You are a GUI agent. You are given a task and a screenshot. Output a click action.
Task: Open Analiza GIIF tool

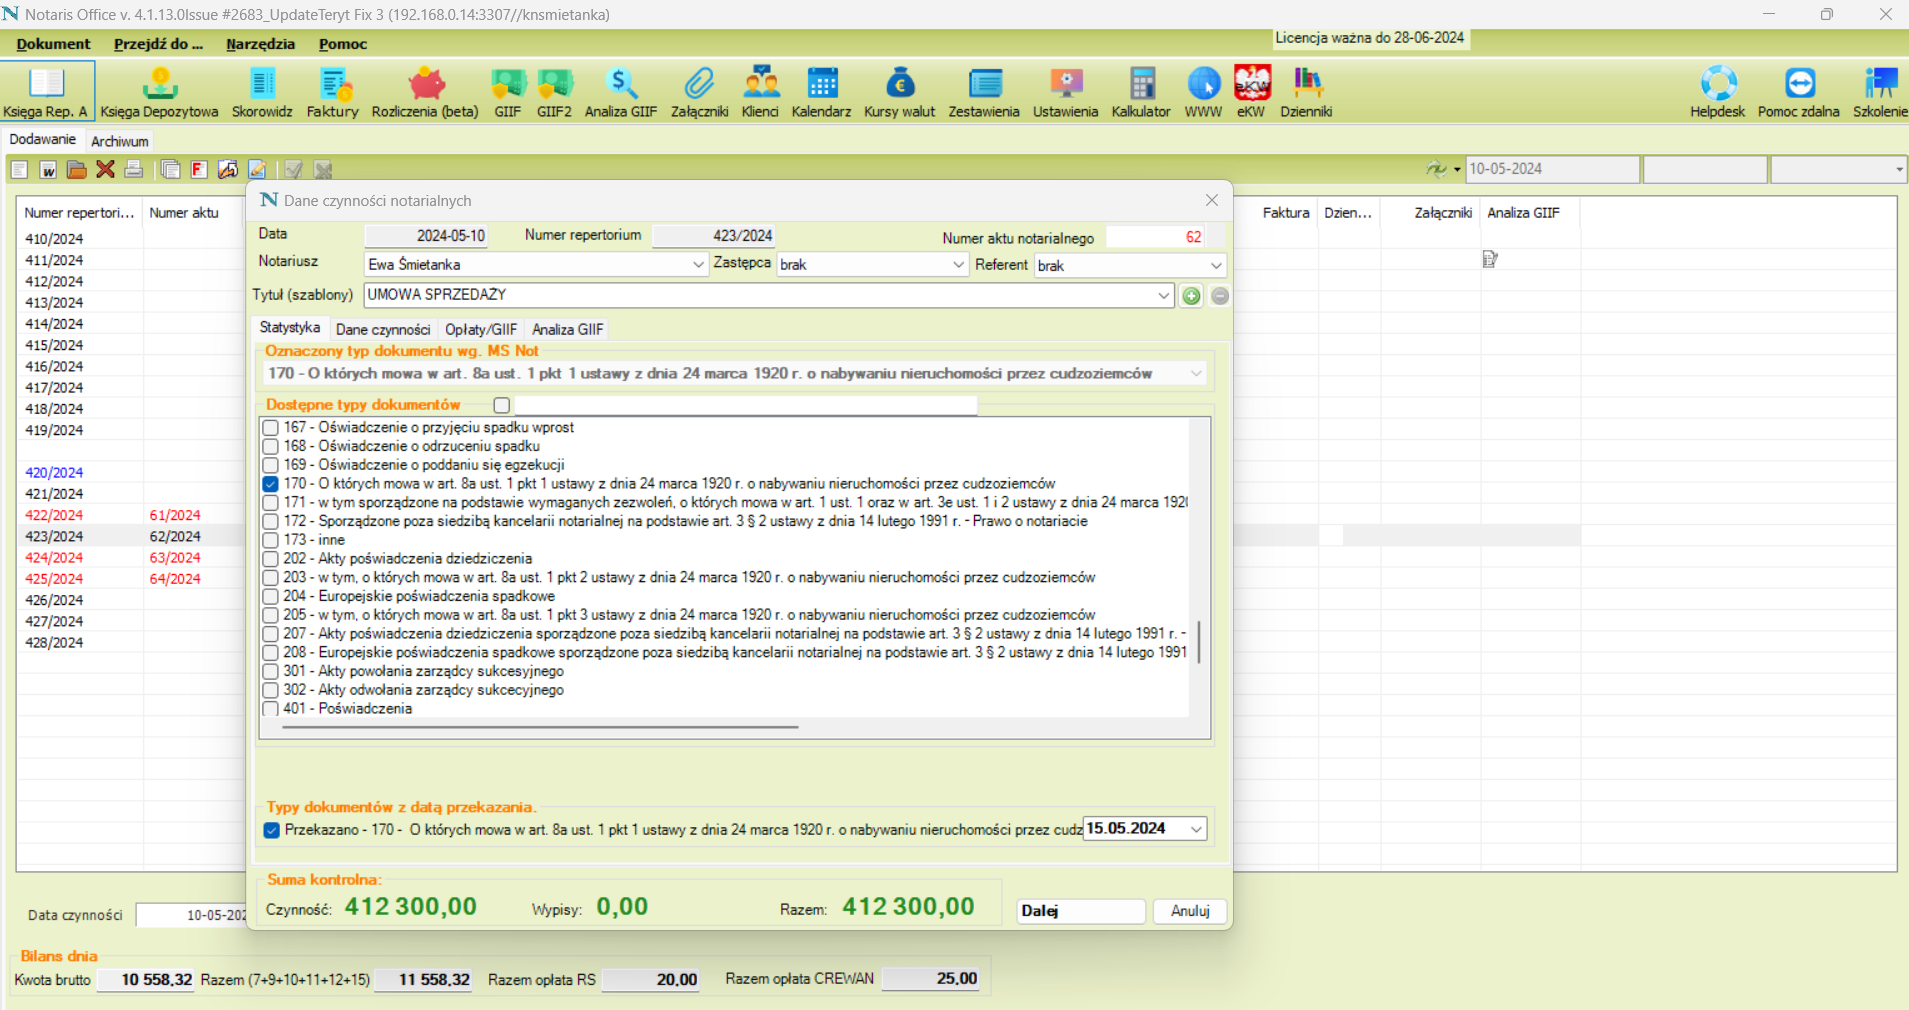pyautogui.click(x=621, y=91)
